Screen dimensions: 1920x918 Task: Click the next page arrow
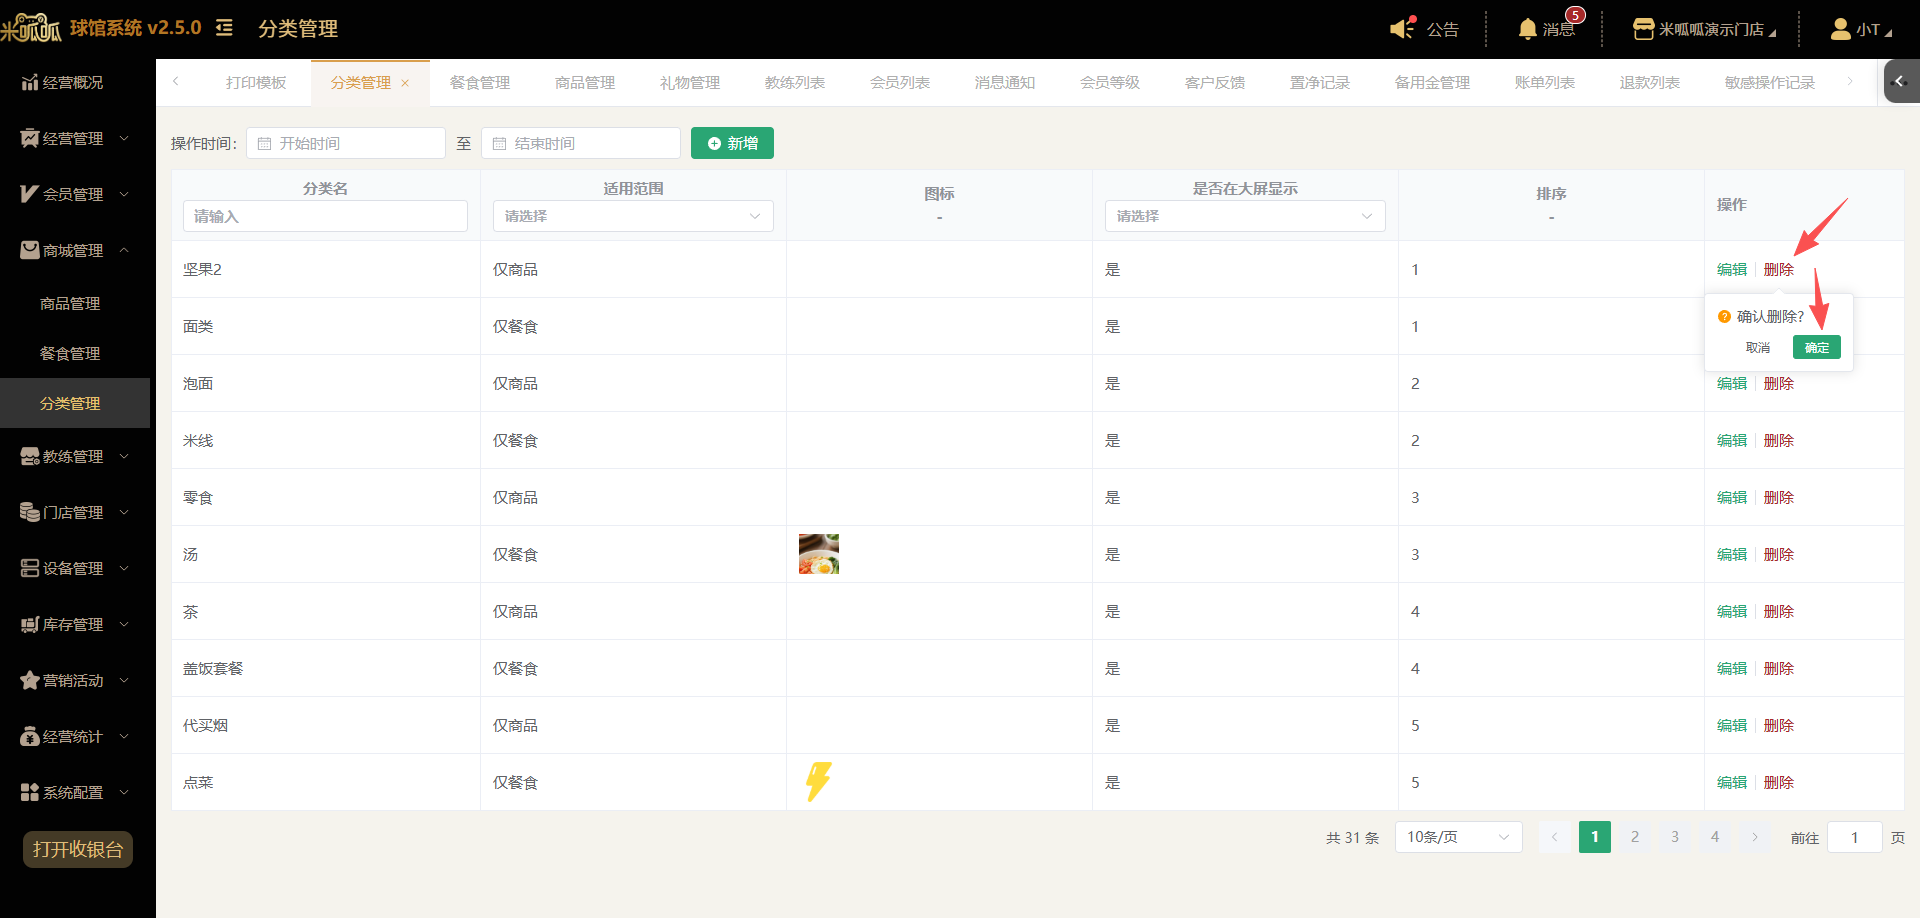click(x=1755, y=837)
